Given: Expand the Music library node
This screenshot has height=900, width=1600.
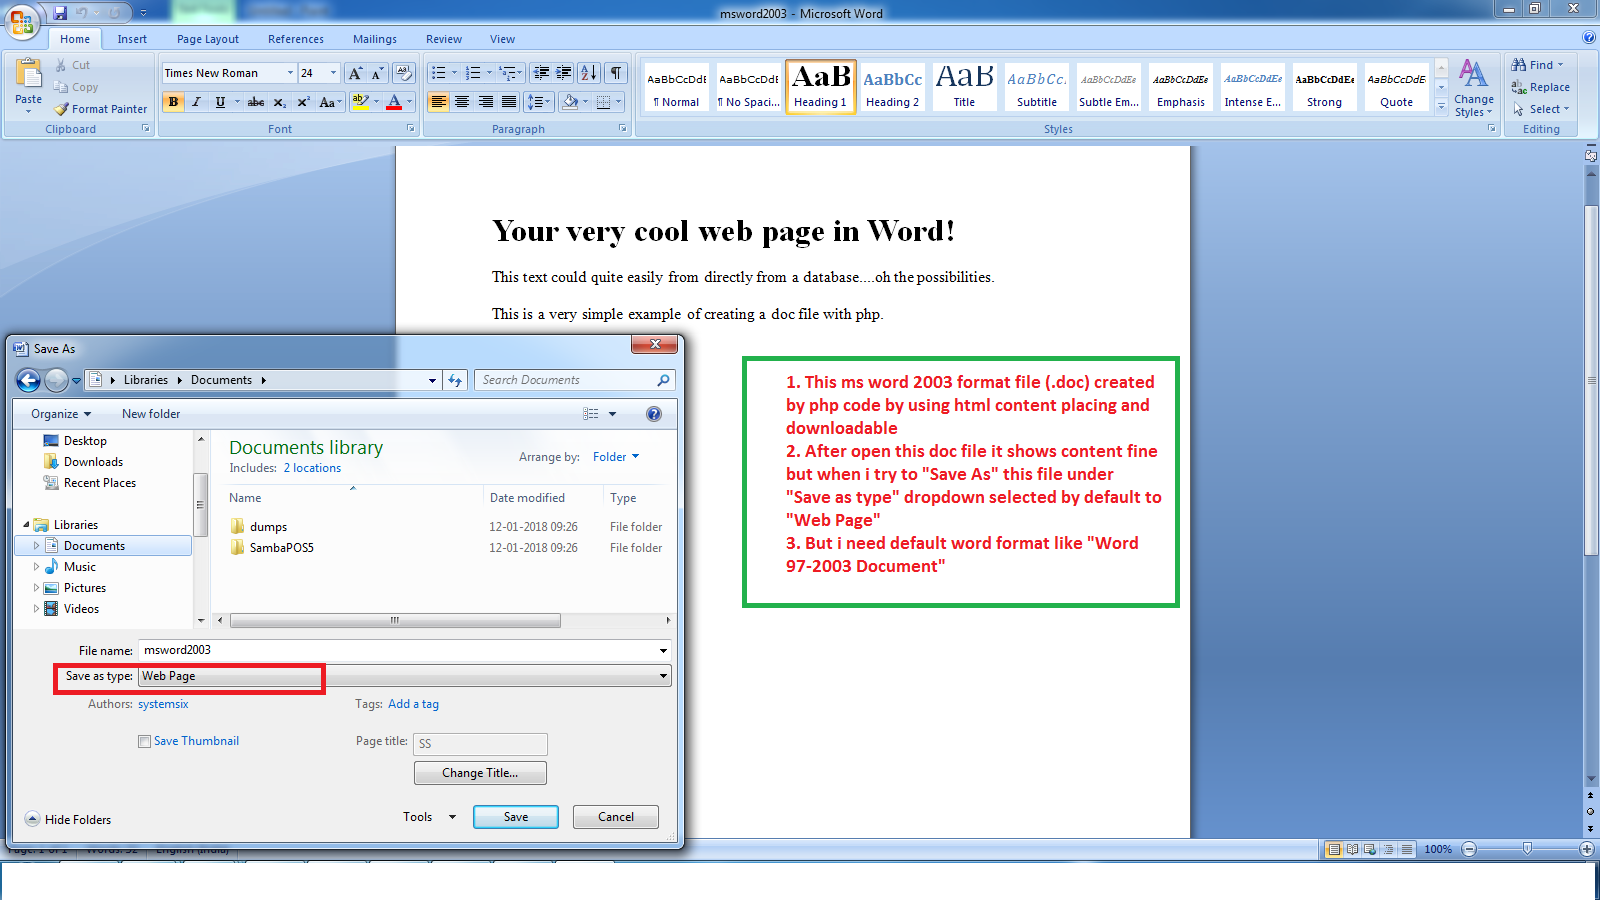Looking at the screenshot, I should (37, 567).
